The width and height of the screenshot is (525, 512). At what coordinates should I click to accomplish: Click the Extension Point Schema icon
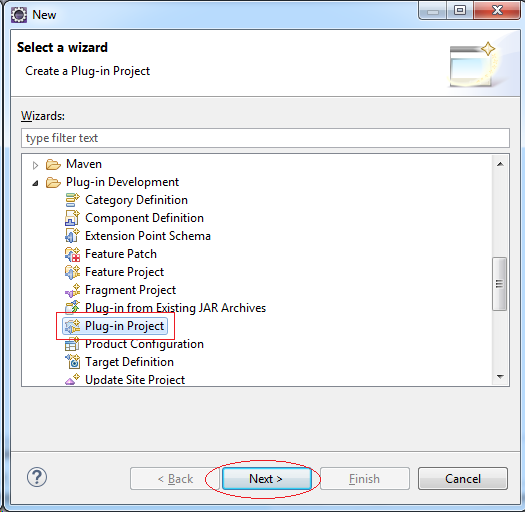coord(72,236)
